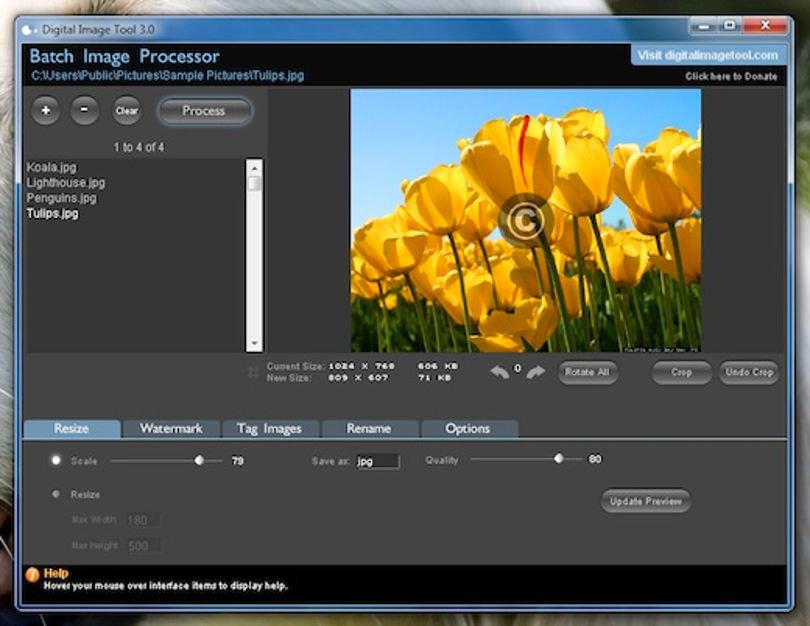Click the copyright watermark on preview
This screenshot has width=810, height=626.
(x=525, y=221)
